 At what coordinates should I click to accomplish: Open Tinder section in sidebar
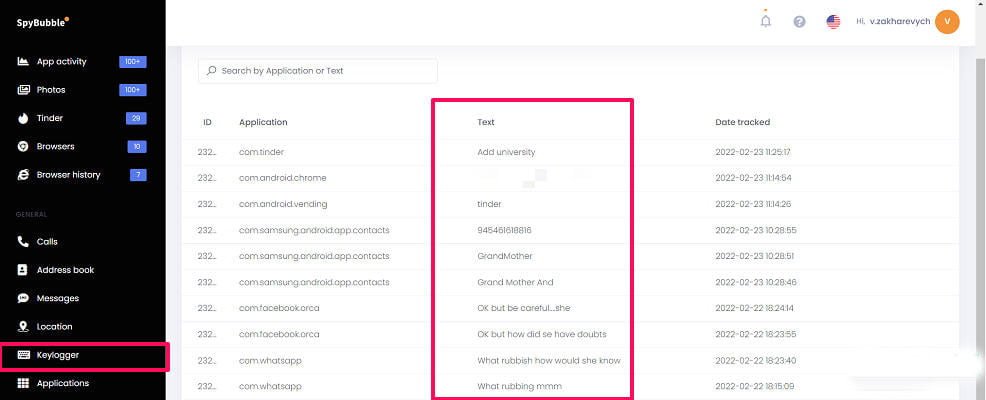coord(50,118)
